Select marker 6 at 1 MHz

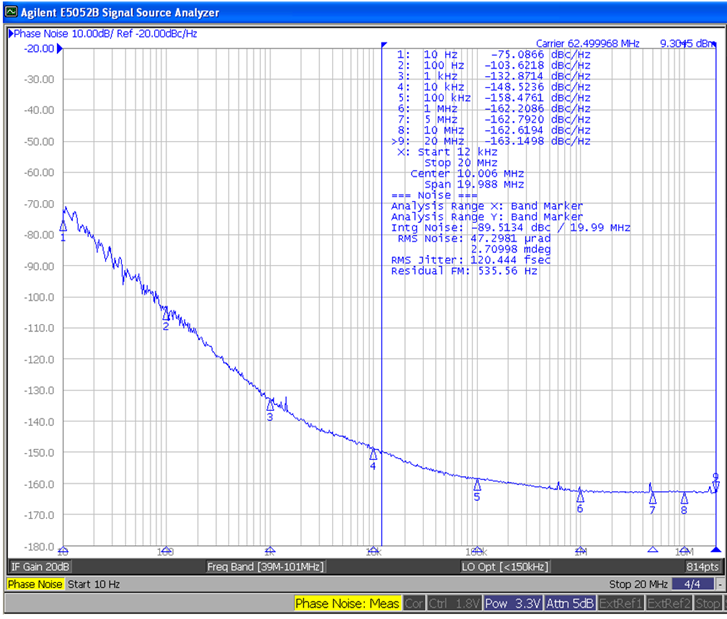[x=580, y=496]
